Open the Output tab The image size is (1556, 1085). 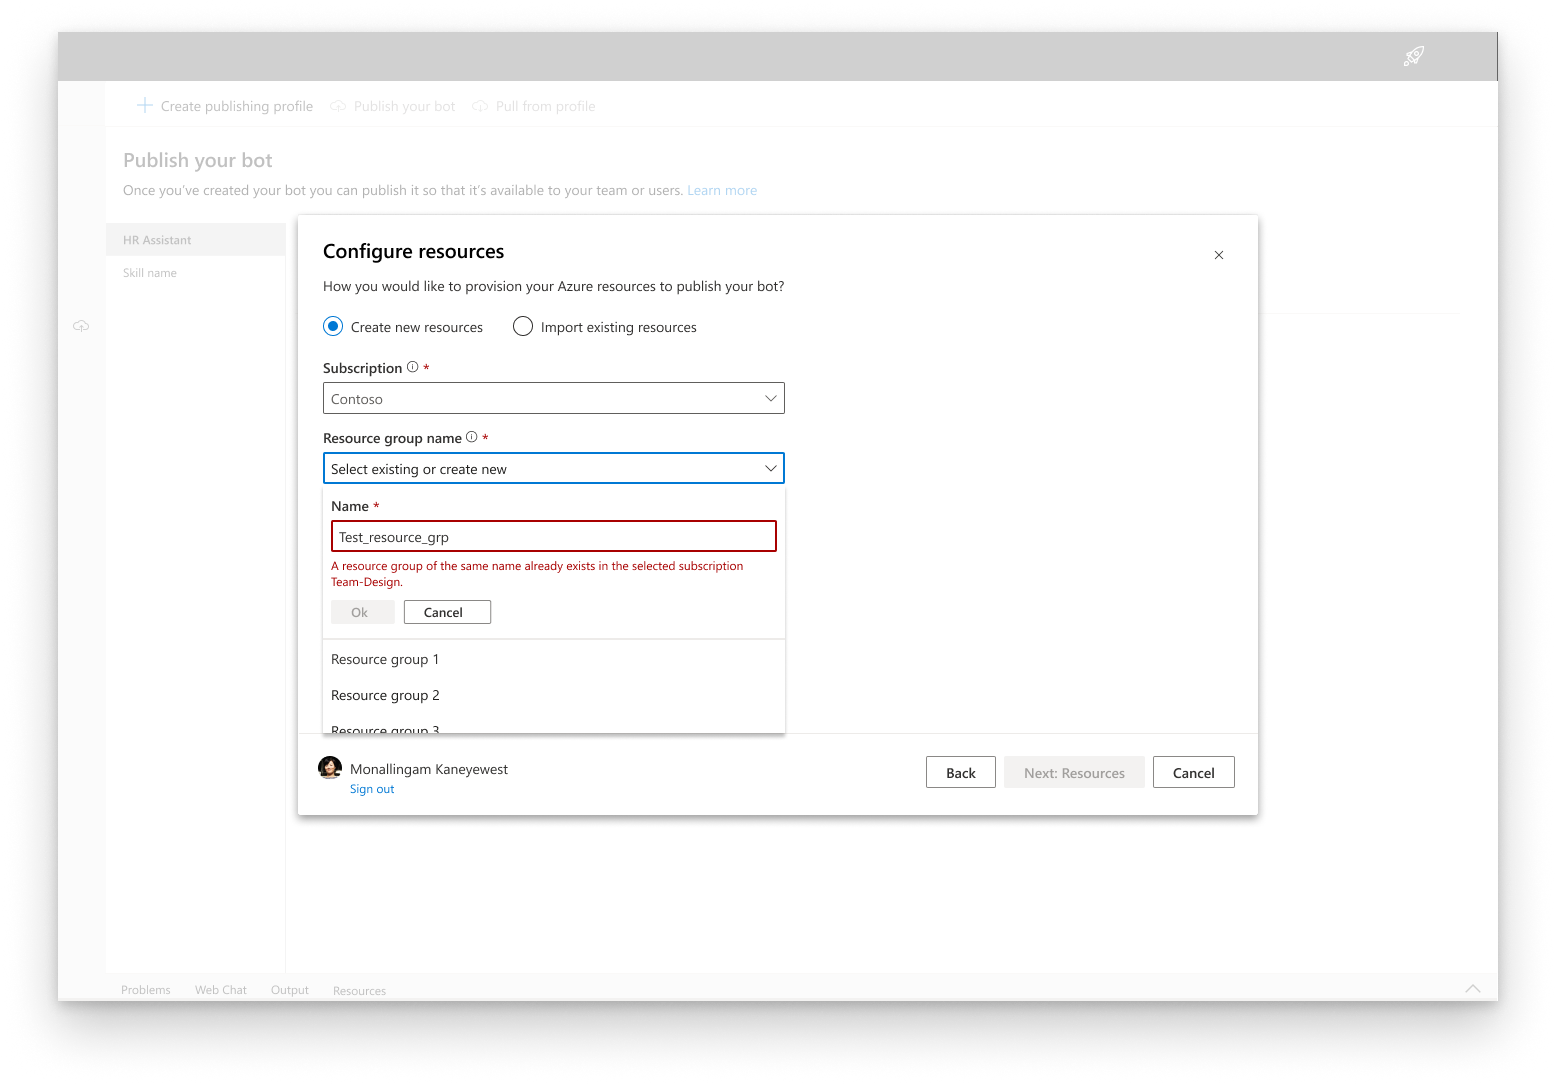(289, 989)
